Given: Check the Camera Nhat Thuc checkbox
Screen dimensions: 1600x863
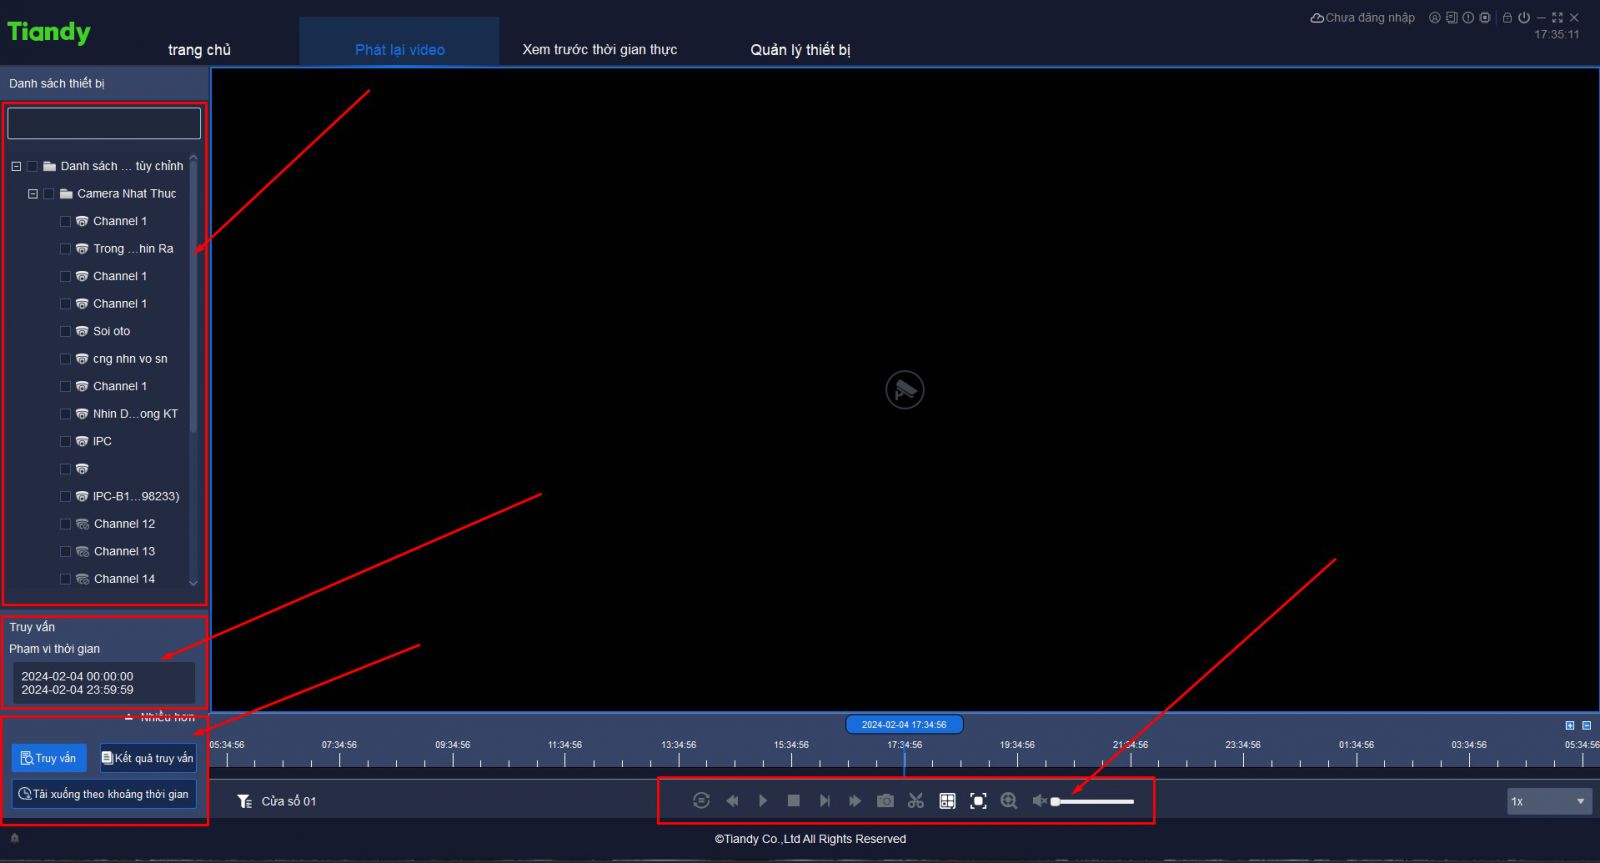Looking at the screenshot, I should pyautogui.click(x=49, y=193).
